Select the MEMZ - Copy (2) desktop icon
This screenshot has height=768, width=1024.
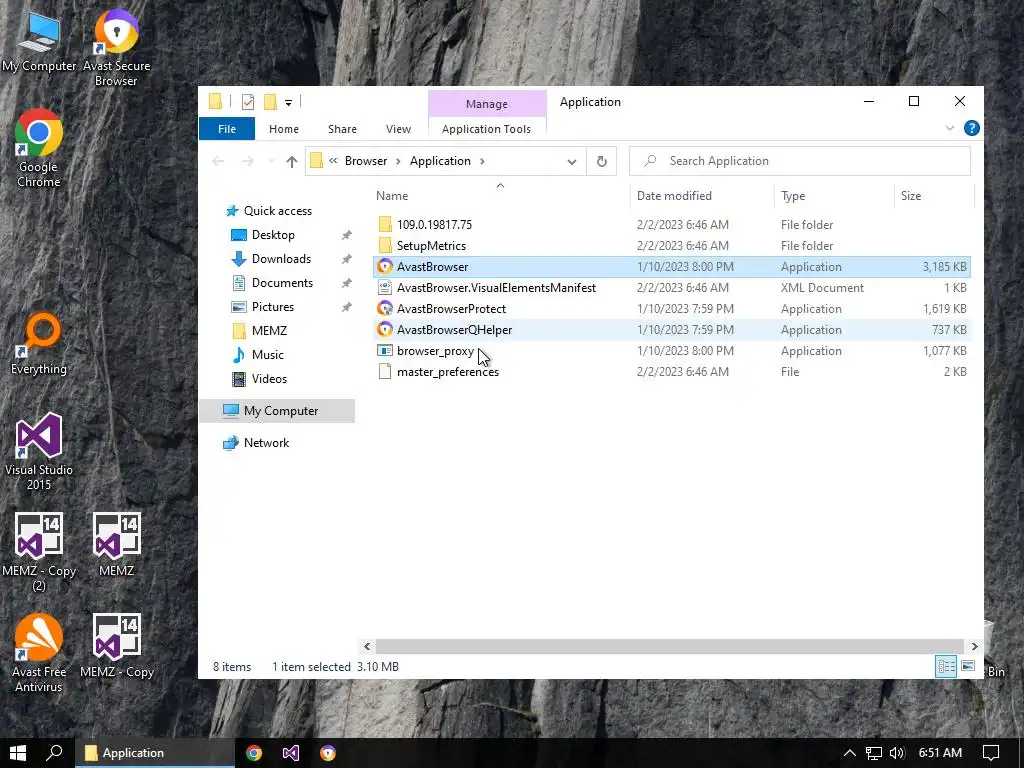point(39,552)
